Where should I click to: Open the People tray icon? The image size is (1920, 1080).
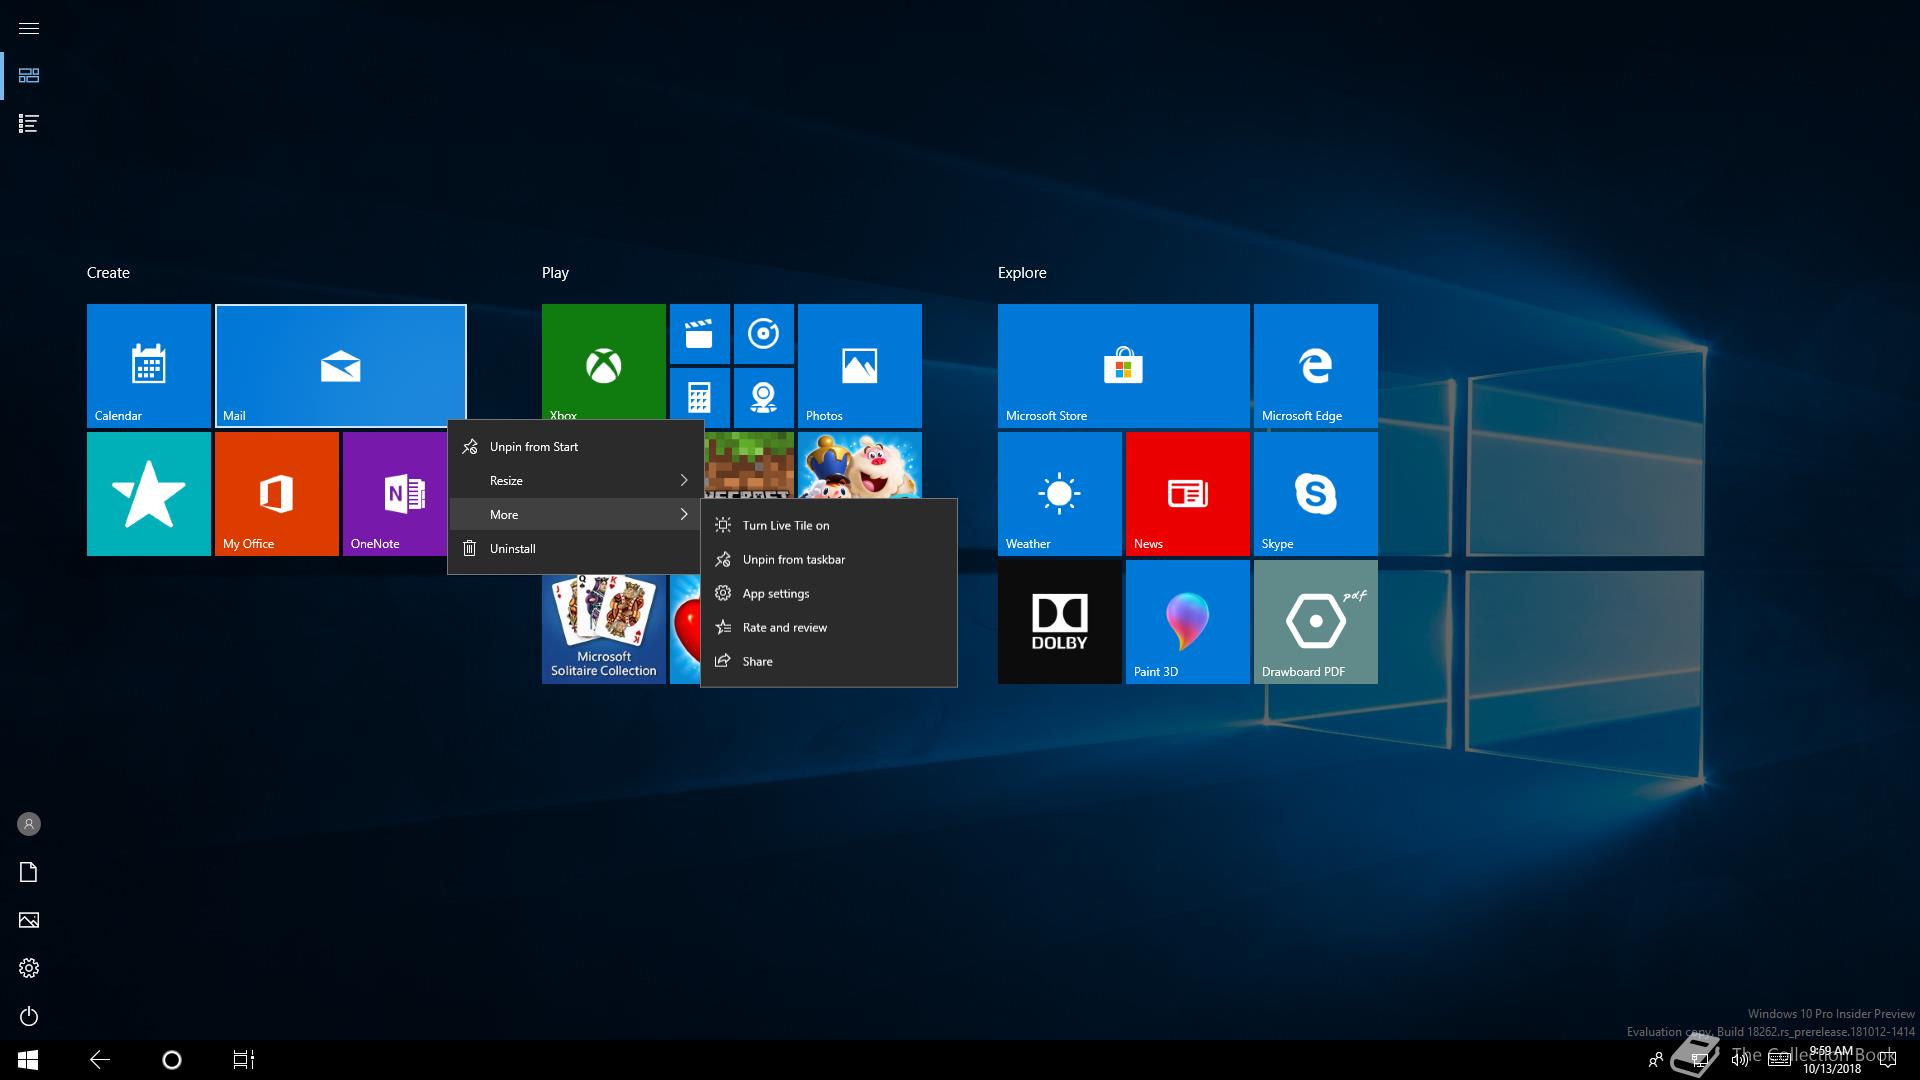click(1655, 1060)
